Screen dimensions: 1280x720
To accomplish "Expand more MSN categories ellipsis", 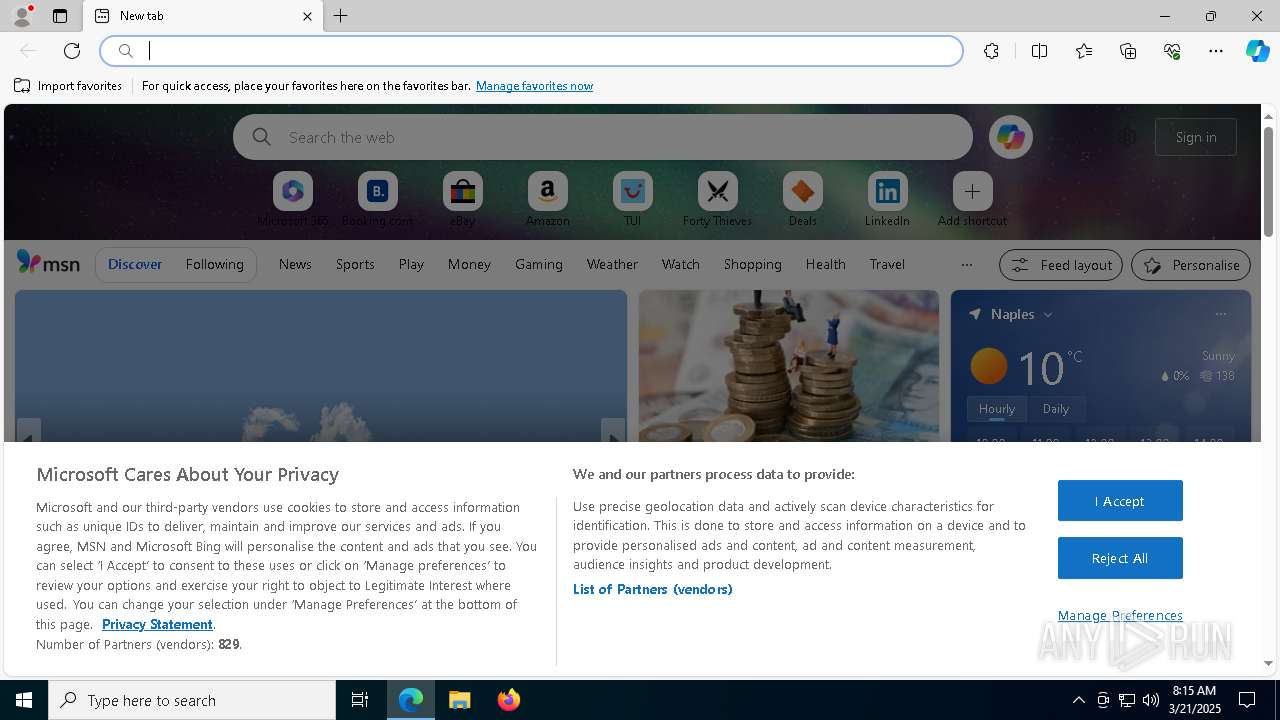I will tap(966, 264).
